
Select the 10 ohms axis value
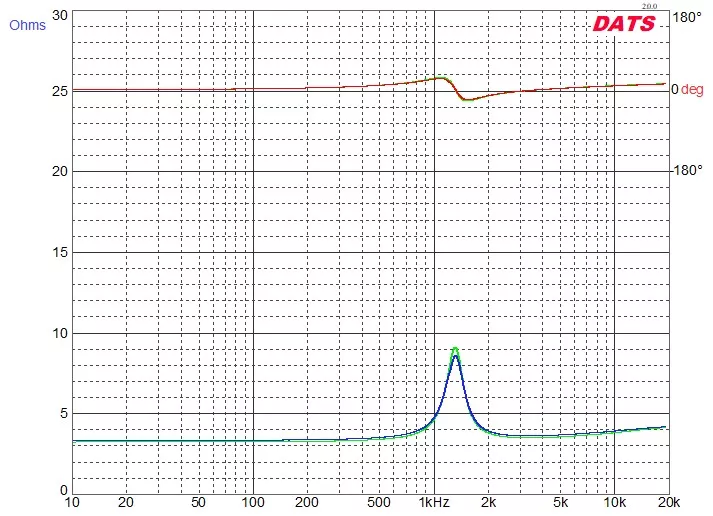[x=61, y=333]
